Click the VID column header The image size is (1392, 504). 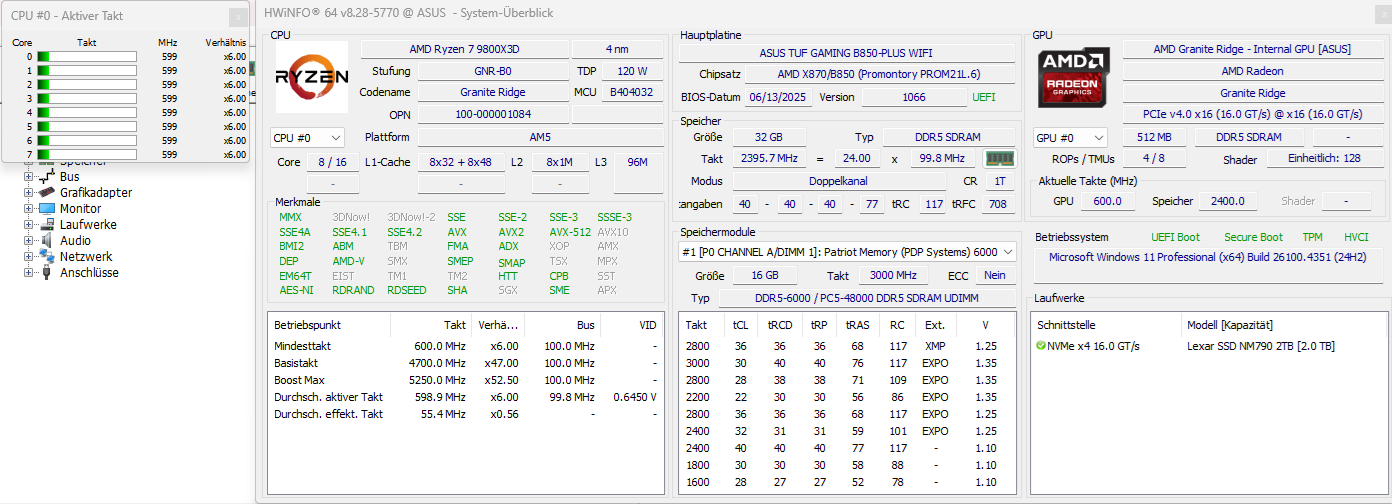[632, 325]
